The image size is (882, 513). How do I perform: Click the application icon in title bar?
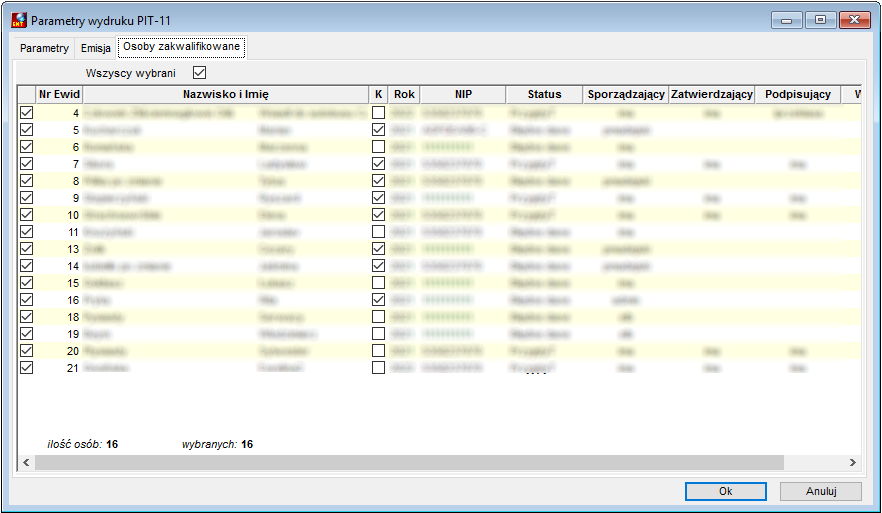pos(19,20)
